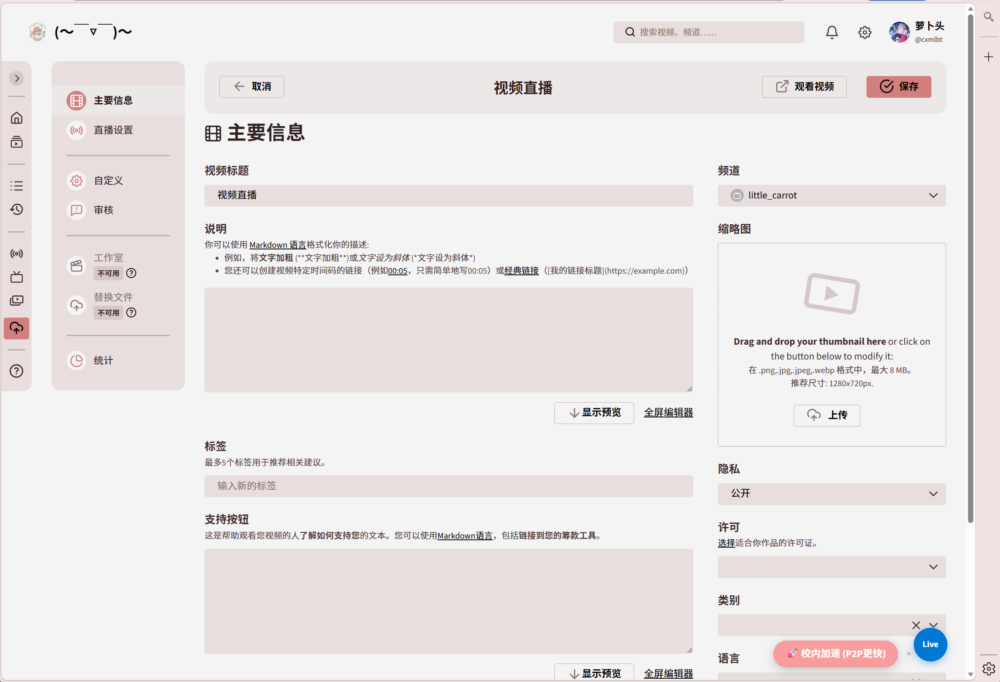This screenshot has height=682, width=1000.
Task: Expand the 许可 license dropdown
Action: tap(831, 567)
